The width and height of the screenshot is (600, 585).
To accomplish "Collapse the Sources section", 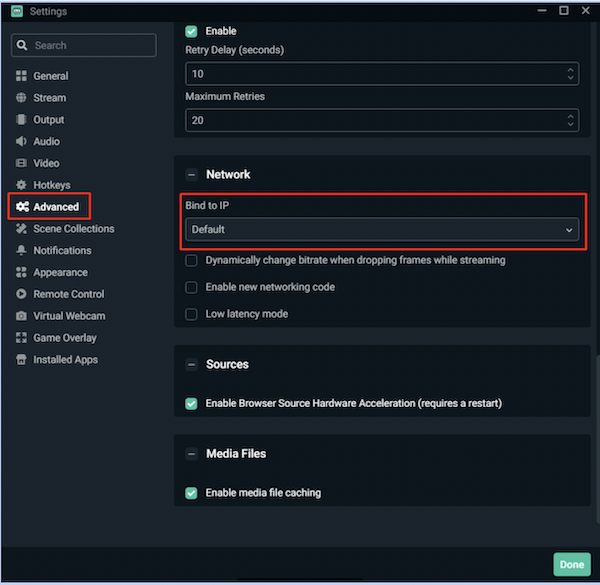I will (191, 365).
